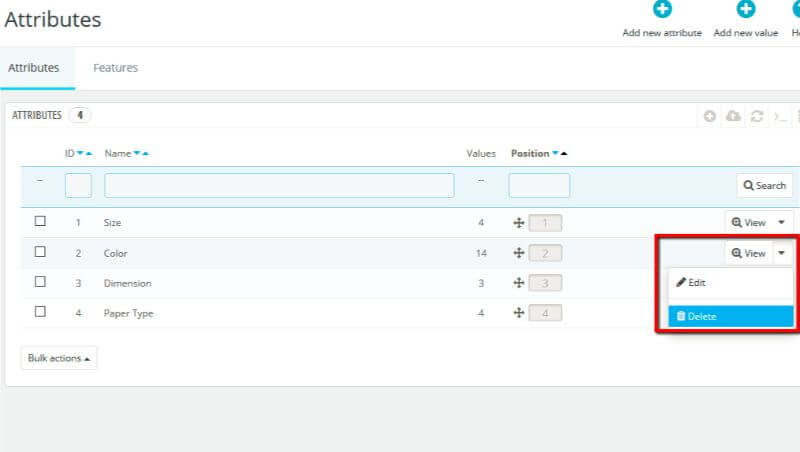Screen dimensions: 800x452
Task: Switch to the Attributes tab
Action: tap(34, 68)
